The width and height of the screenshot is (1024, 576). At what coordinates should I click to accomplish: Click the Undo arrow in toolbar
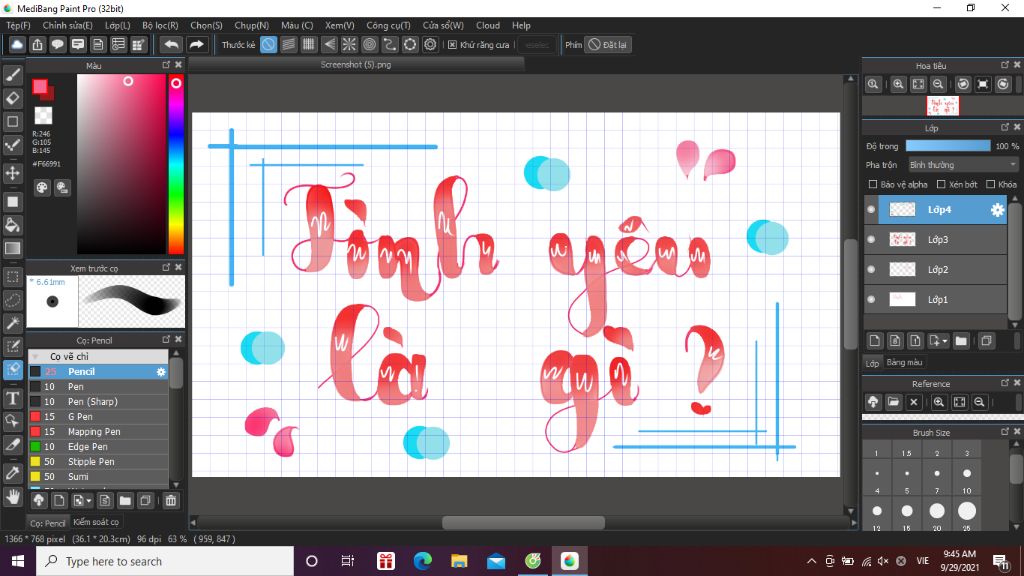pos(171,44)
